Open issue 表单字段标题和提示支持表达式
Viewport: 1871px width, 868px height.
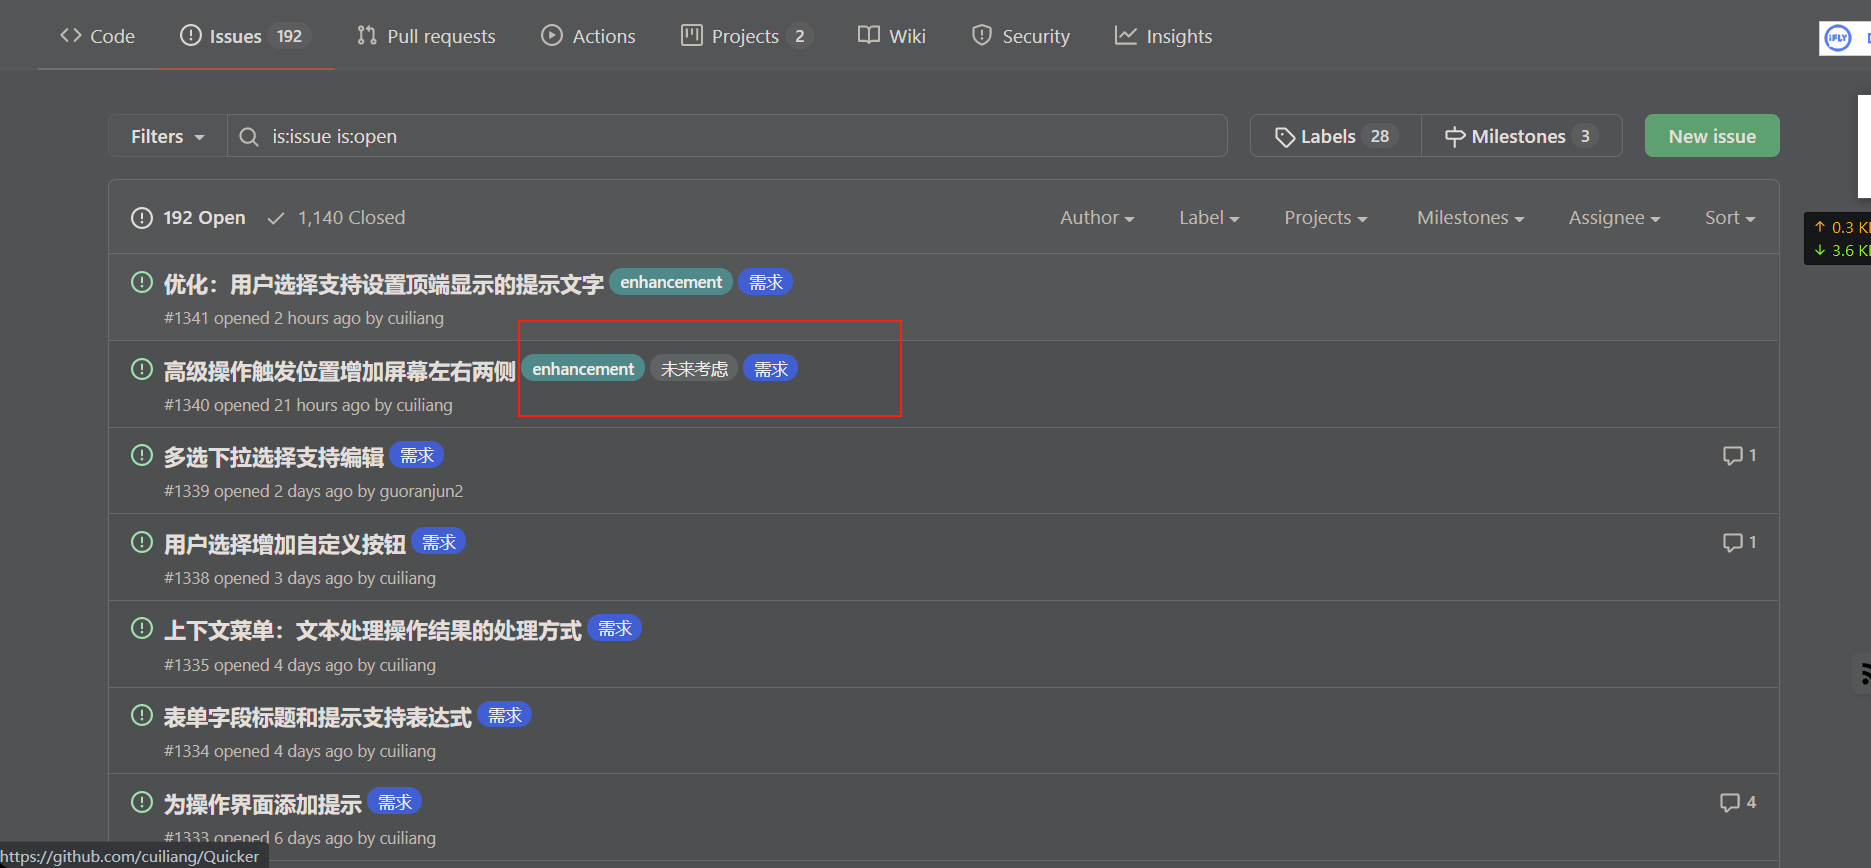point(318,717)
